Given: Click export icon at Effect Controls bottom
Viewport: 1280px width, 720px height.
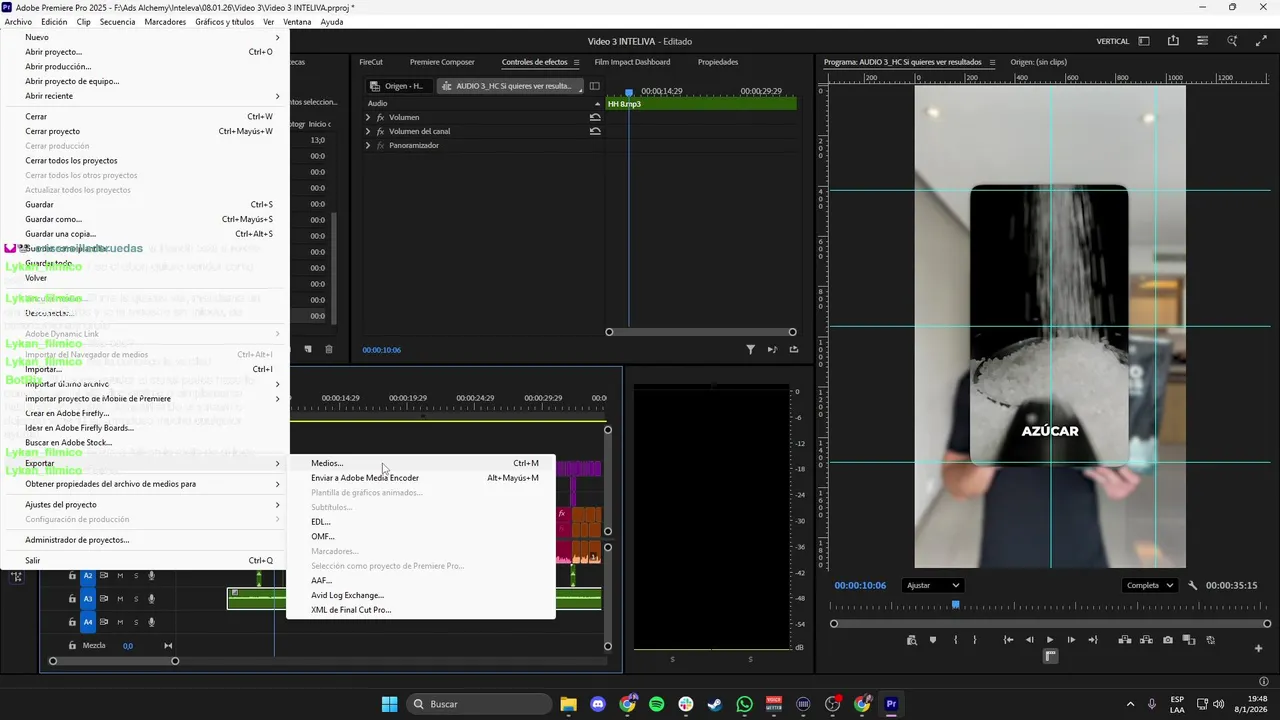Looking at the screenshot, I should point(794,350).
